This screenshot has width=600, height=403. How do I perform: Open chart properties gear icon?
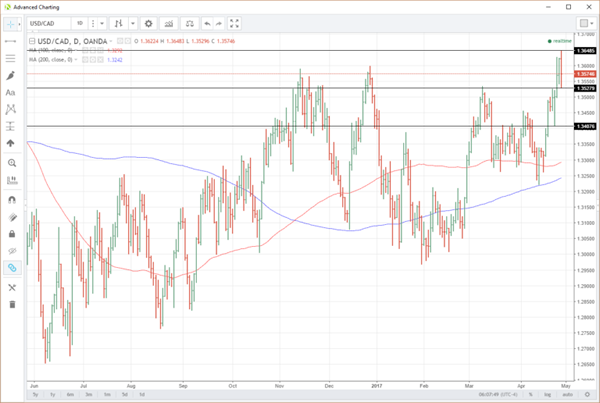[x=149, y=23]
